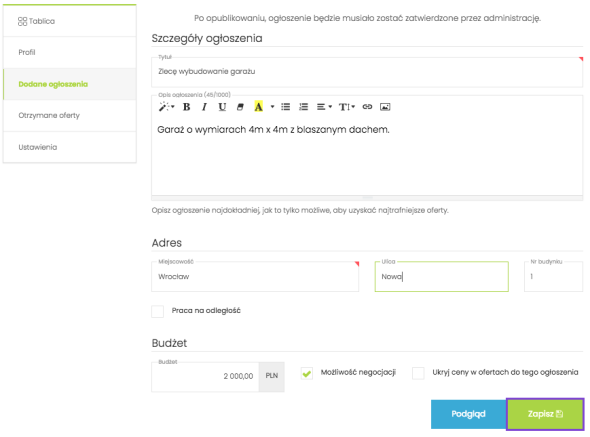The height and width of the screenshot is (437, 590).
Task: Open the paragraph alignment dropdown
Action: click(x=324, y=107)
